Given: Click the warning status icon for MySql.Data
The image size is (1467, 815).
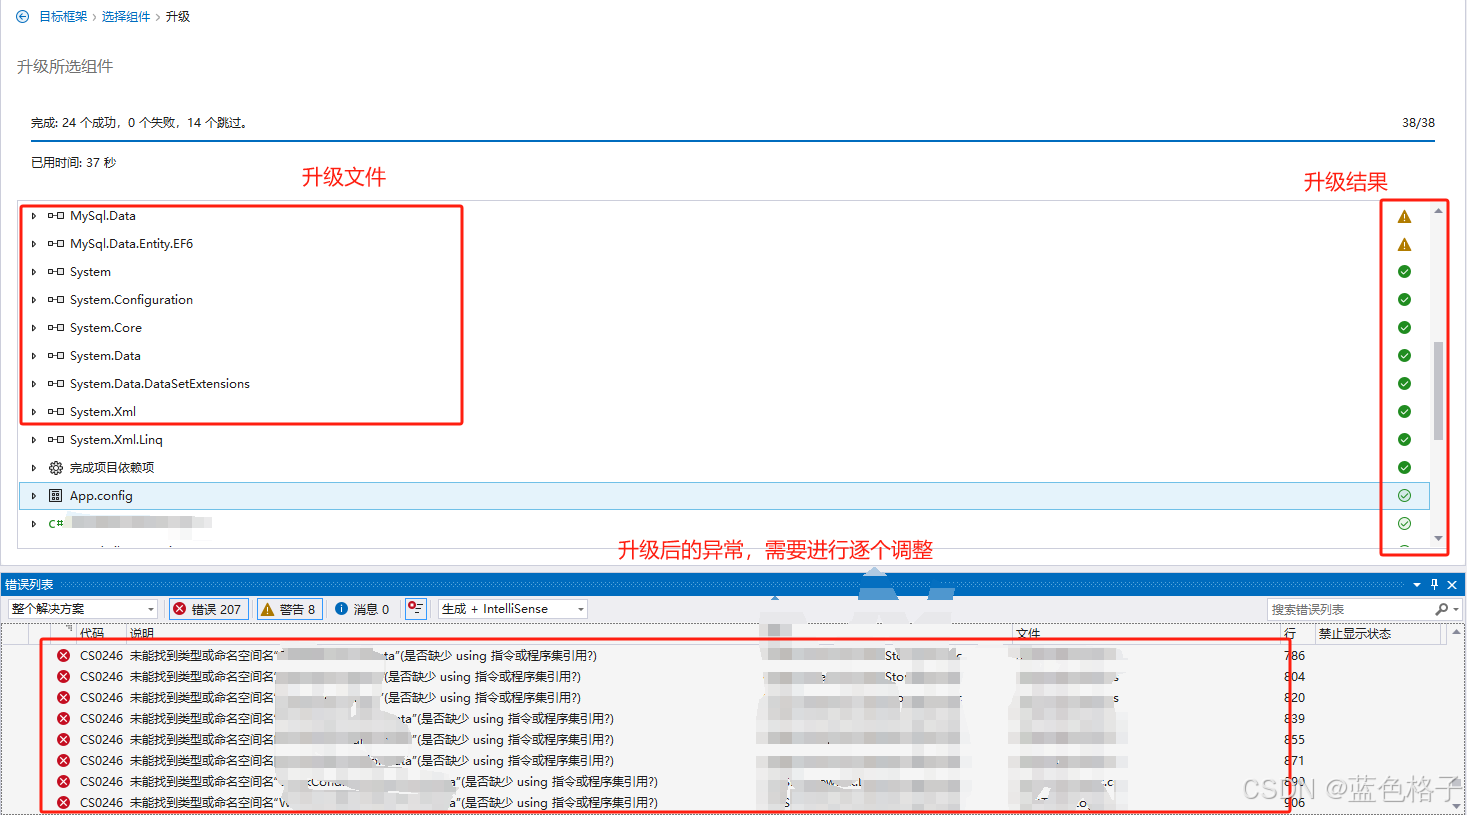Looking at the screenshot, I should 1404,216.
